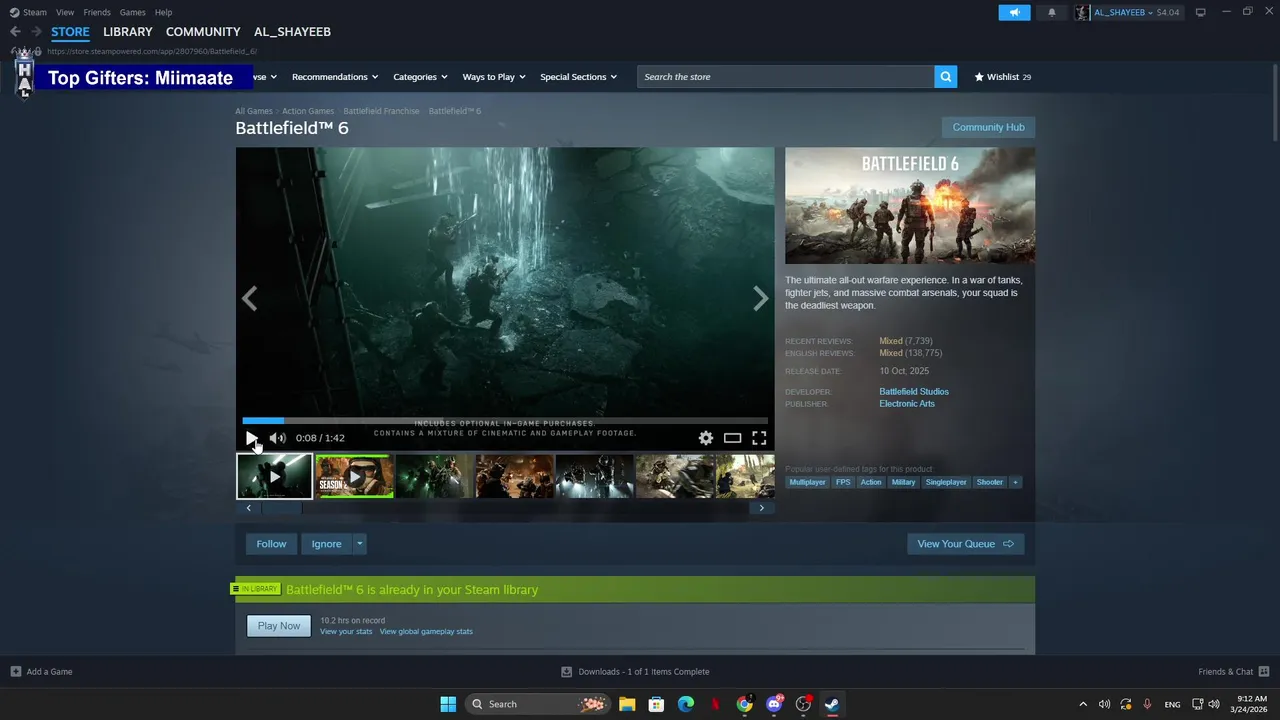Screen dimensions: 1280x720
Task: Open View global gameplay stats link
Action: click(426, 632)
